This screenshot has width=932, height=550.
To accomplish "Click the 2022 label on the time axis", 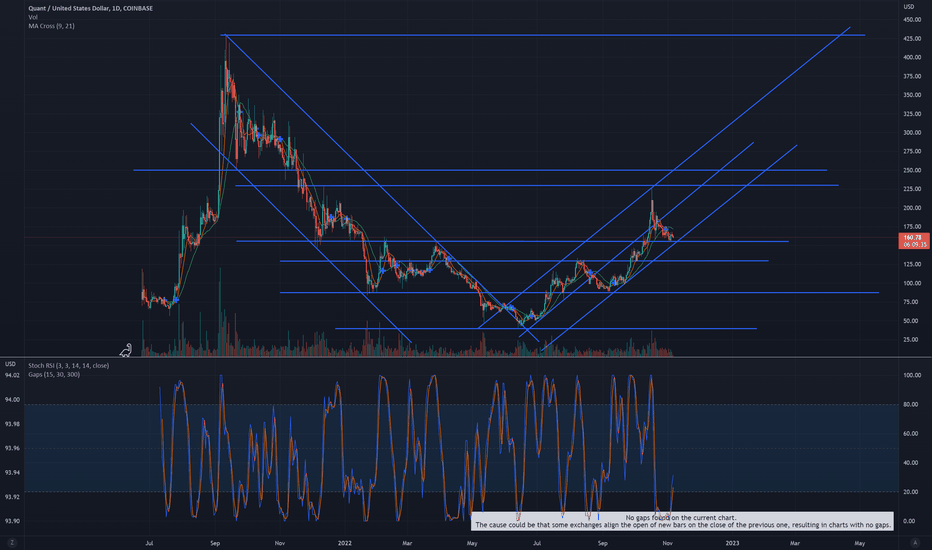I will click(345, 543).
